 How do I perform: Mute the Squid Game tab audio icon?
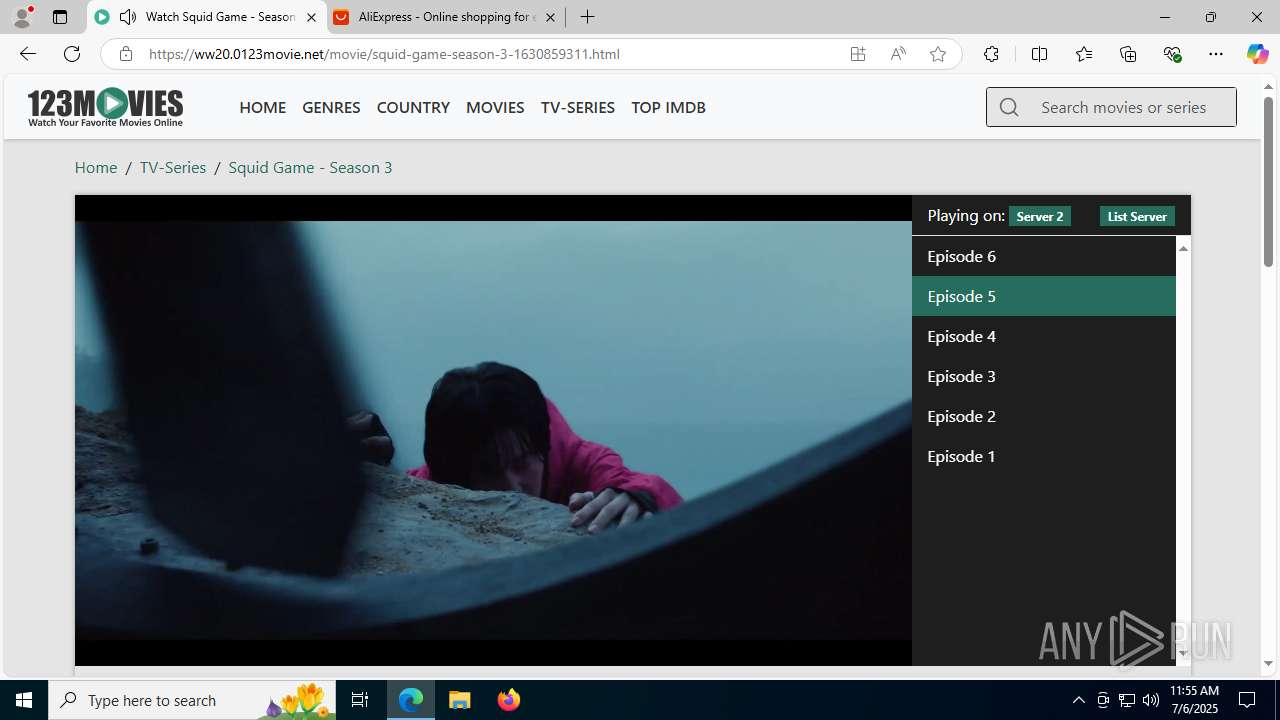click(x=128, y=17)
